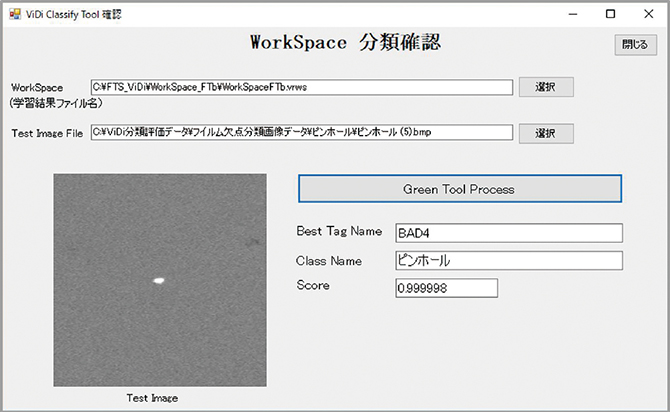Maximize the ViDi Classify Tool window
The image size is (670, 412).
pyautogui.click(x=611, y=14)
